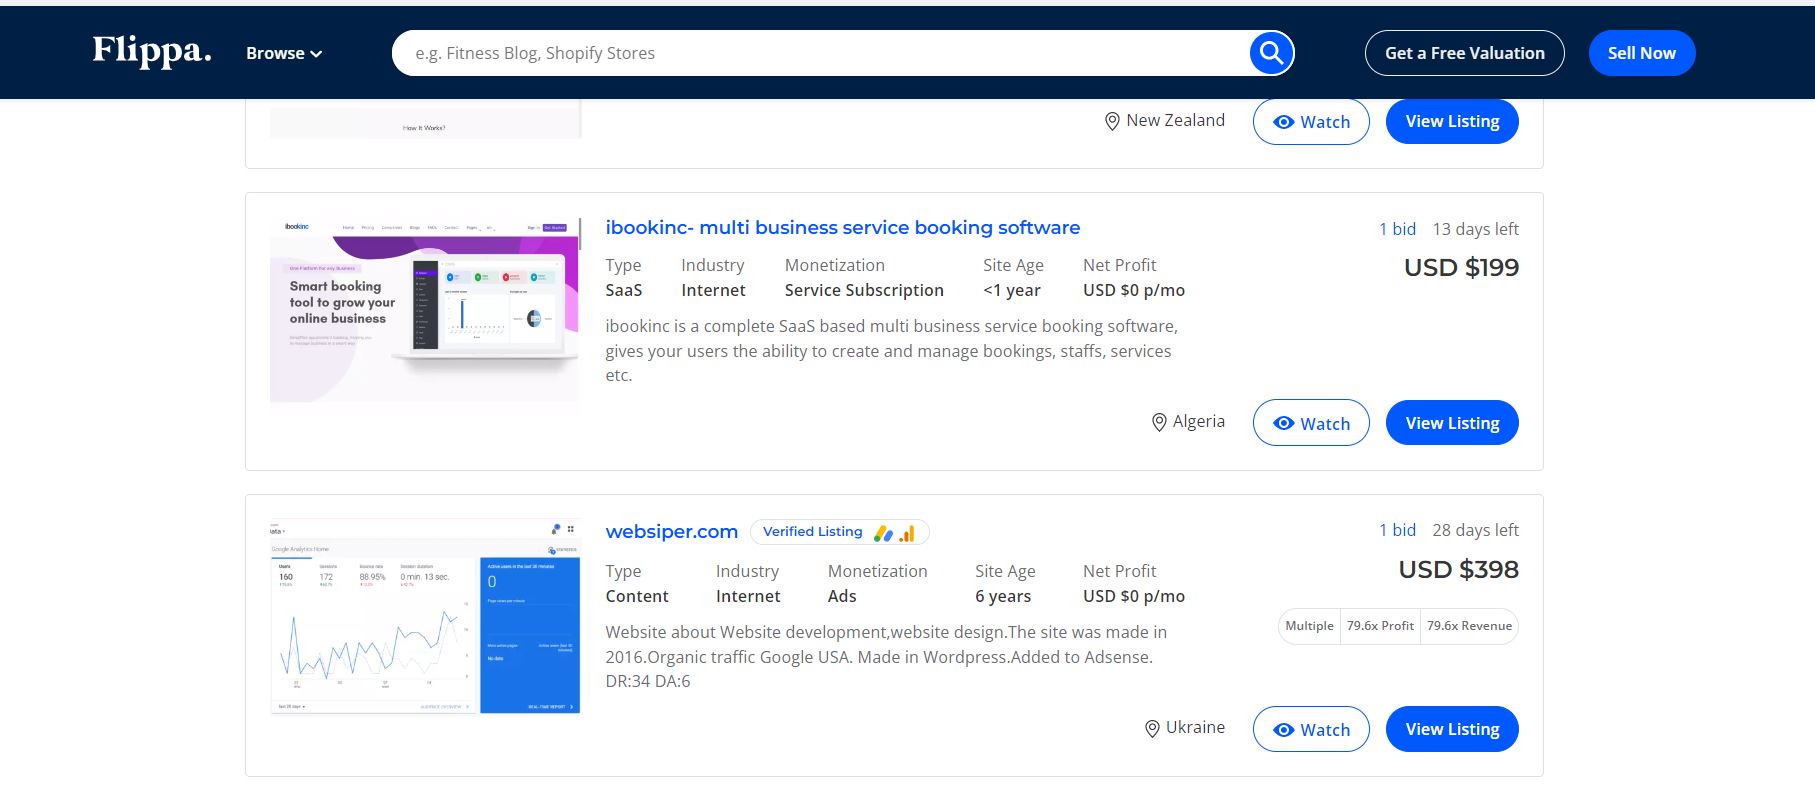Click the 28 days left text

click(x=1475, y=530)
